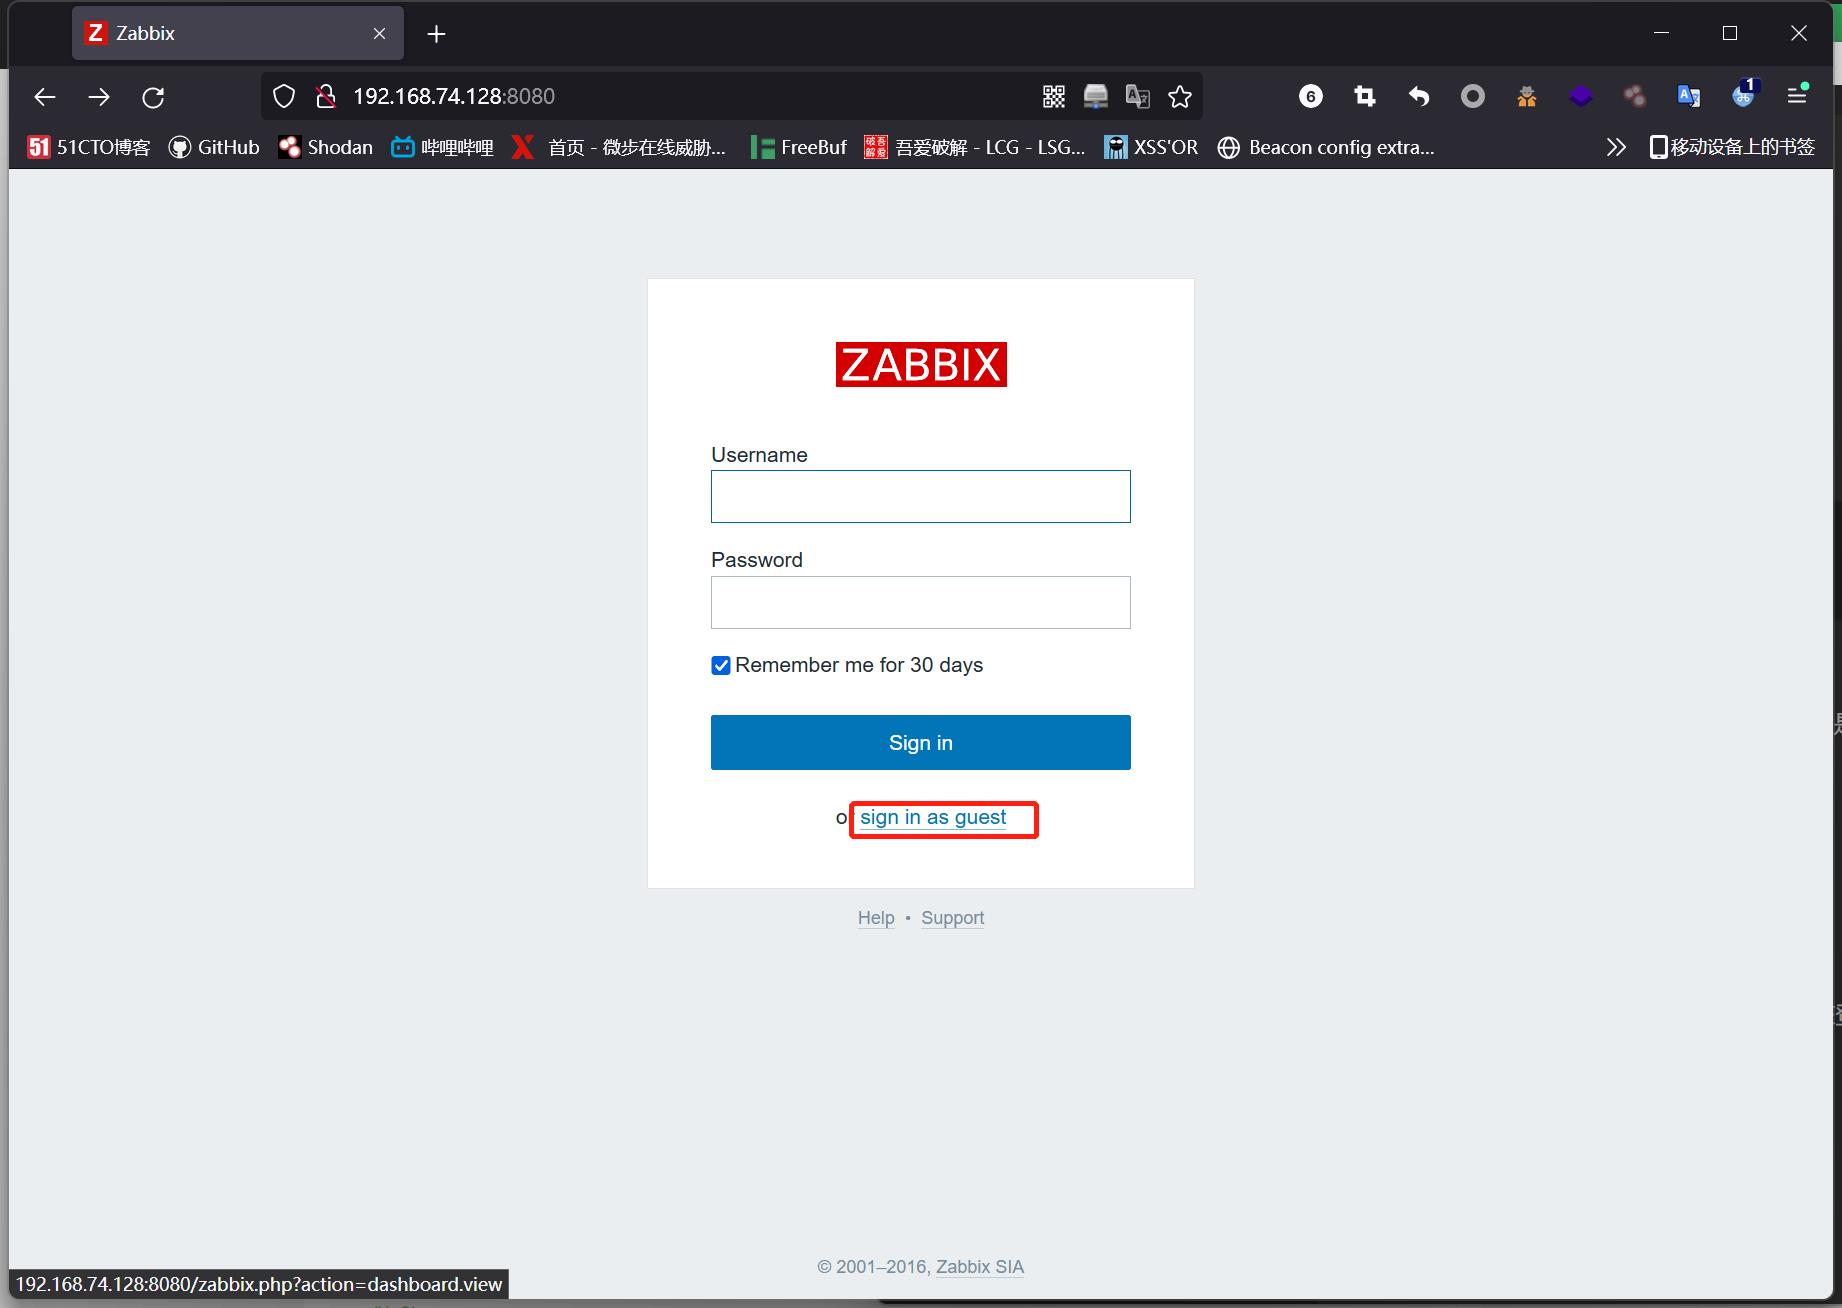
Task: Select the Zabbix browser tab
Action: (238, 33)
